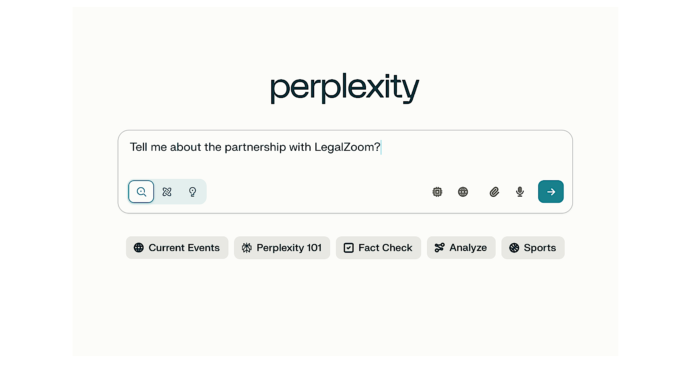Viewport: 678px width, 381px height.
Task: Open the search sources globe icon
Action: 463,192
